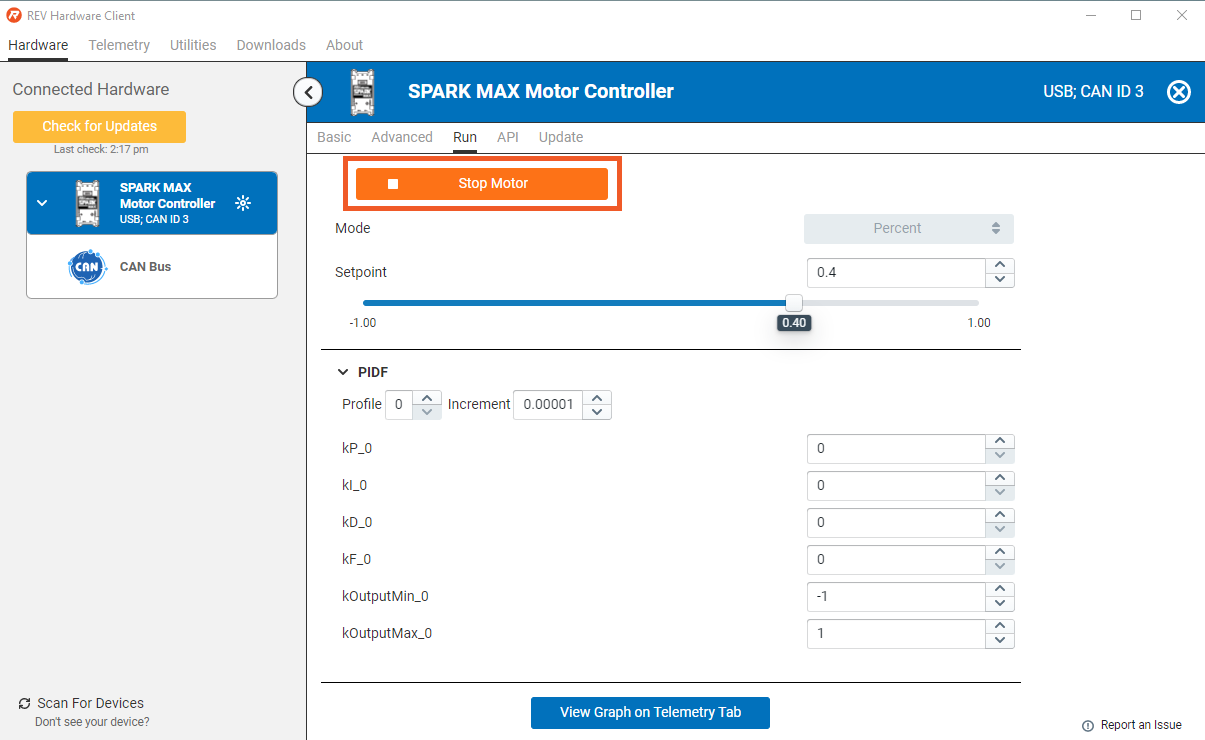Decrease the Setpoint value with down arrow
Image resolution: width=1205 pixels, height=740 pixels.
click(1000, 280)
